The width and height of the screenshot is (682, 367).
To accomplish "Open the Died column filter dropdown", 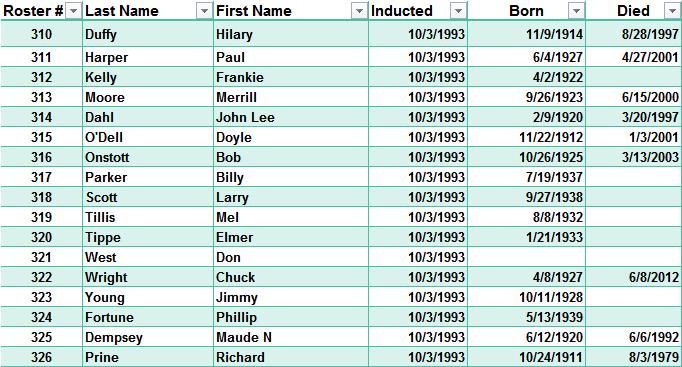I will [672, 11].
